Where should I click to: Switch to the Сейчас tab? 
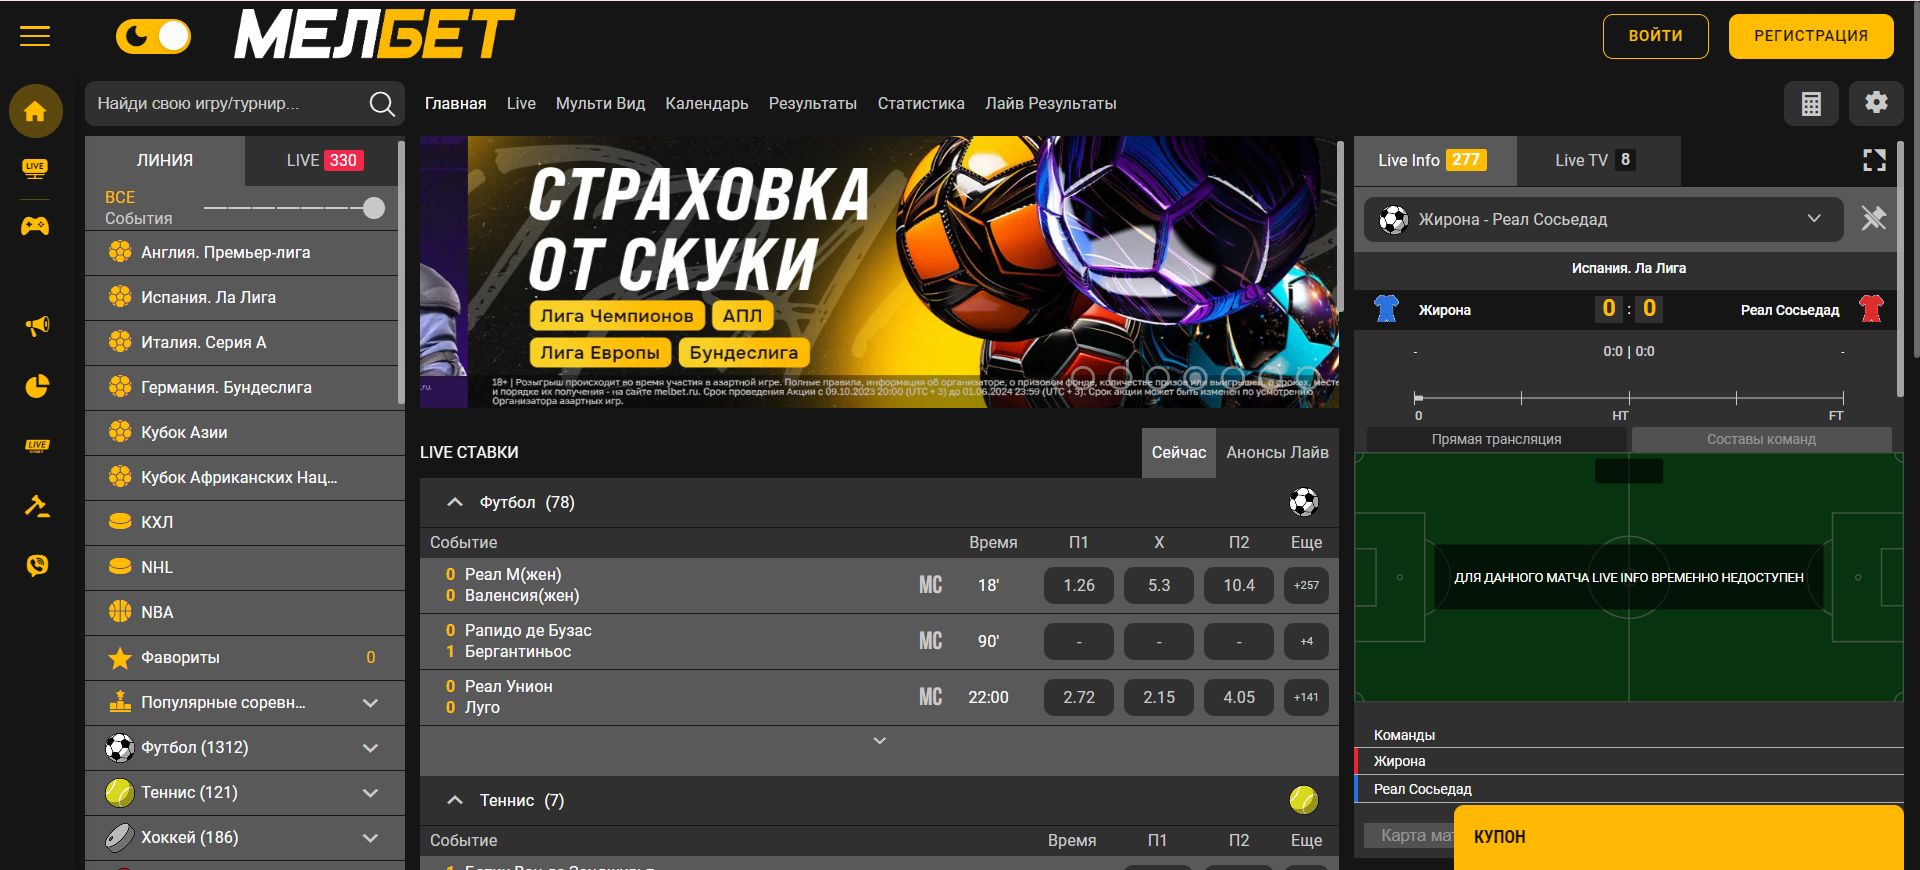point(1179,453)
